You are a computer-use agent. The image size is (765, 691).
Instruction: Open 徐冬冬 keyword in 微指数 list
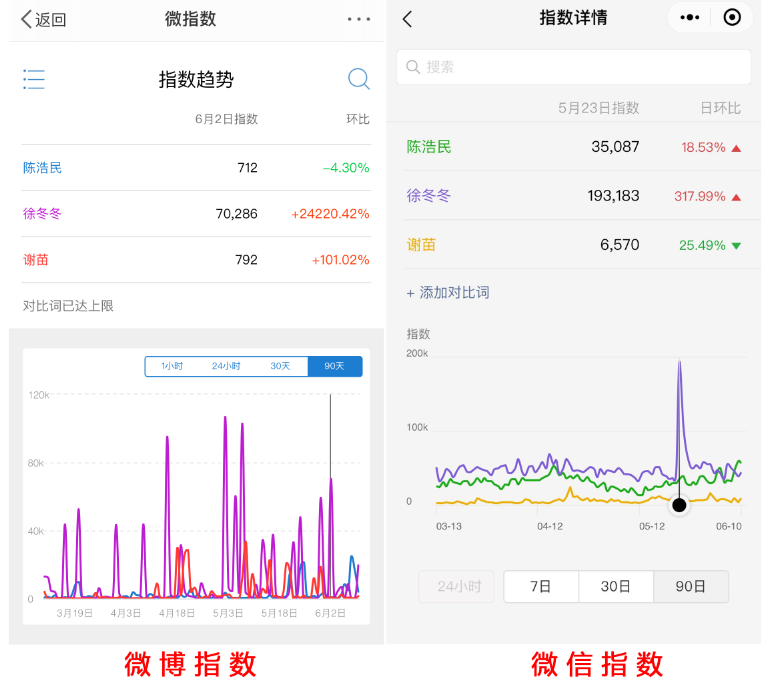click(42, 214)
